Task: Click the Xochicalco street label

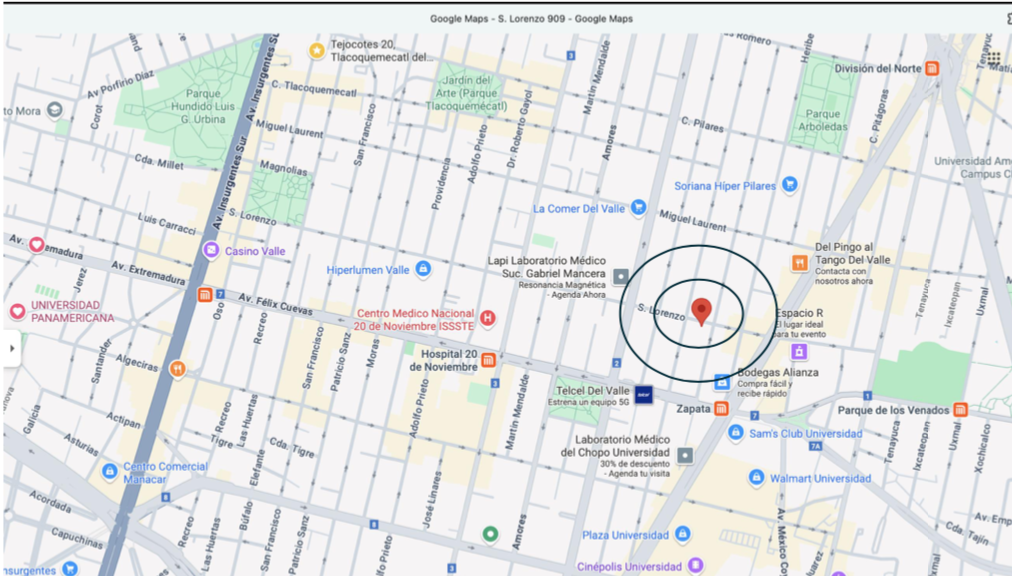Action: tap(985, 449)
